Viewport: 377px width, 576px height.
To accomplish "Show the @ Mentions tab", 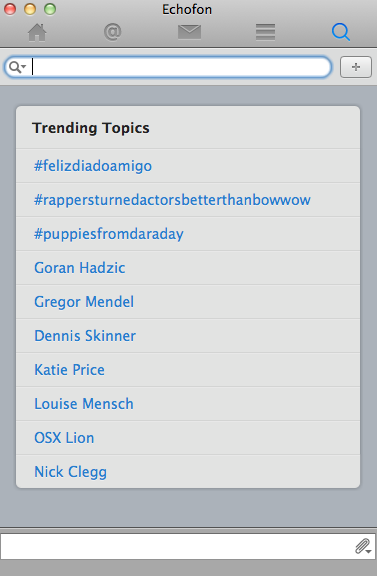I will pos(112,32).
